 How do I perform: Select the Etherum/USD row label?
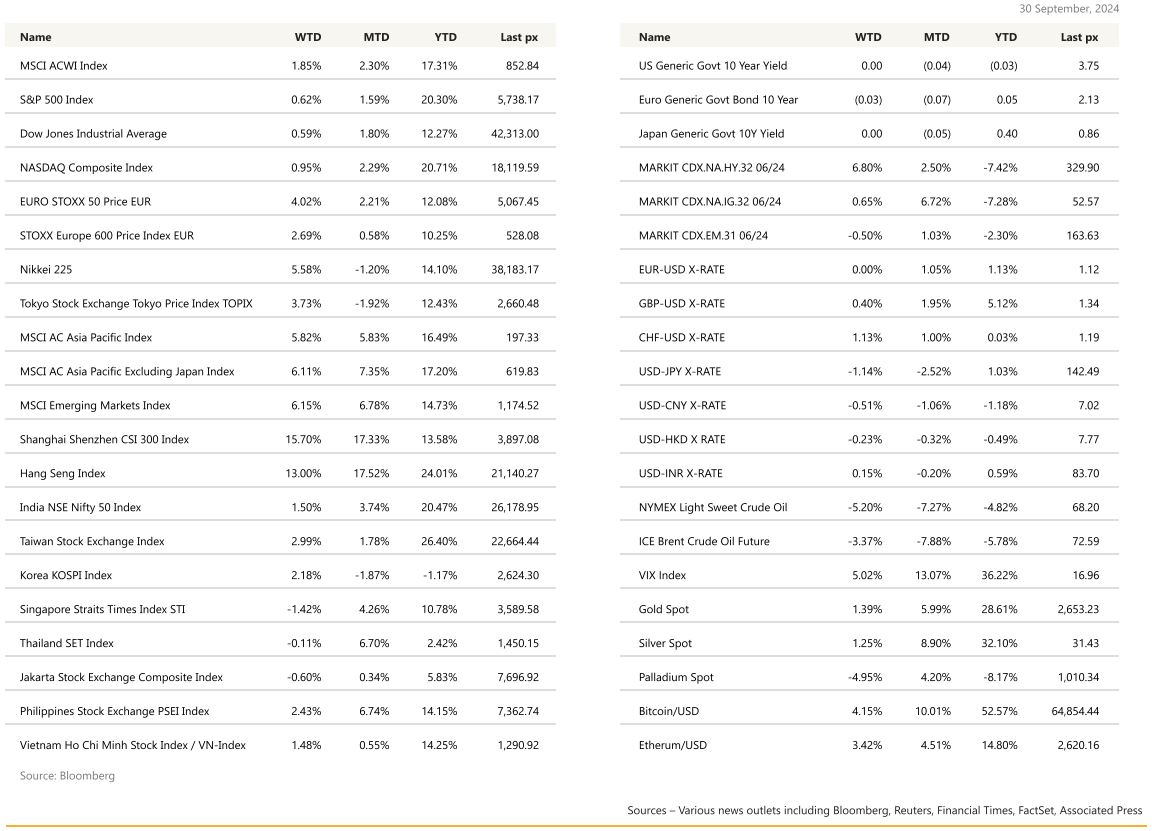(672, 746)
